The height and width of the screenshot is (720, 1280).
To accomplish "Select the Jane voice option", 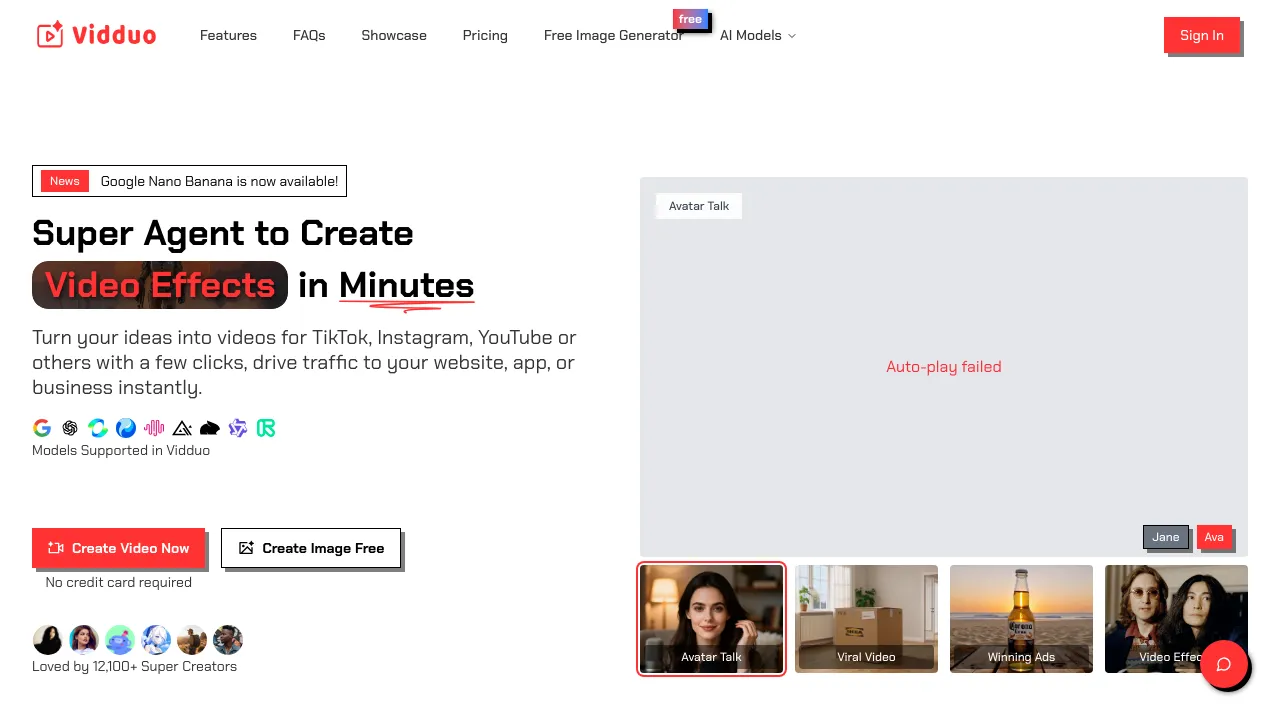I will click(1165, 537).
